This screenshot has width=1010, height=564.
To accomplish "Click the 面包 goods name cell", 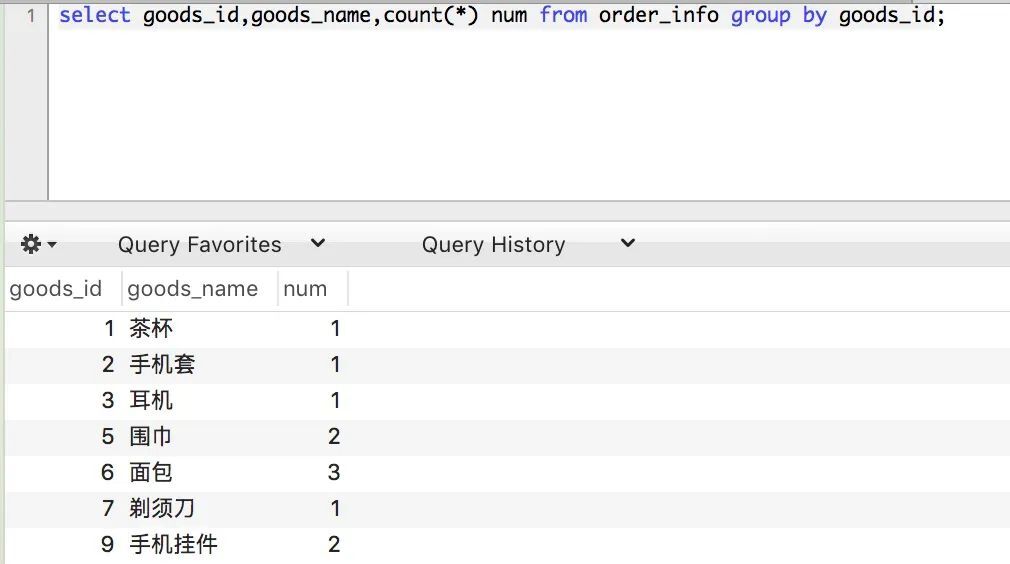I will tap(152, 472).
